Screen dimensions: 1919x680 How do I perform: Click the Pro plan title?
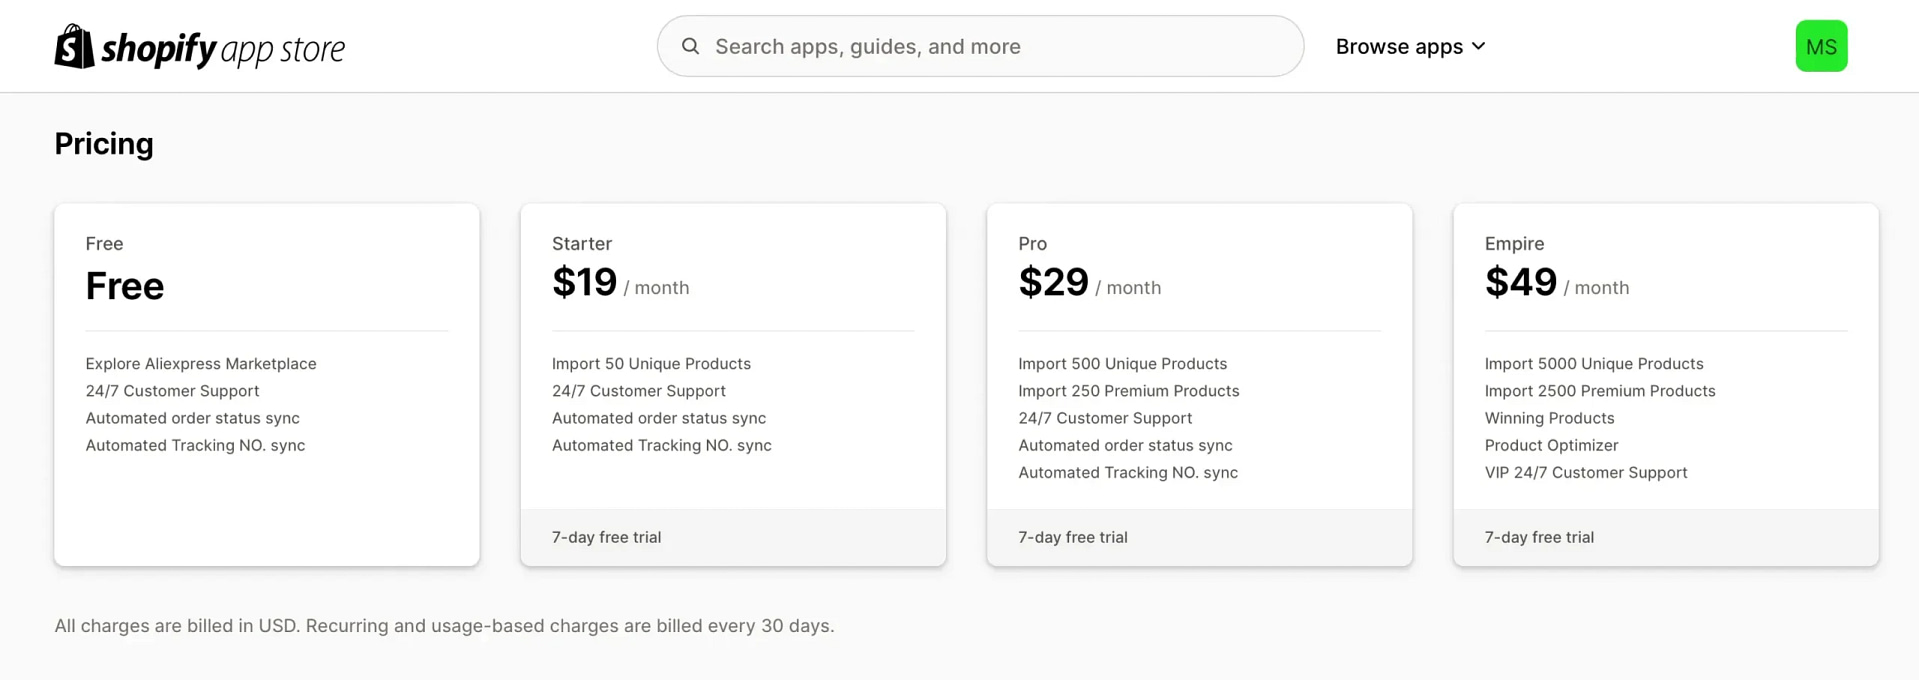click(1032, 243)
